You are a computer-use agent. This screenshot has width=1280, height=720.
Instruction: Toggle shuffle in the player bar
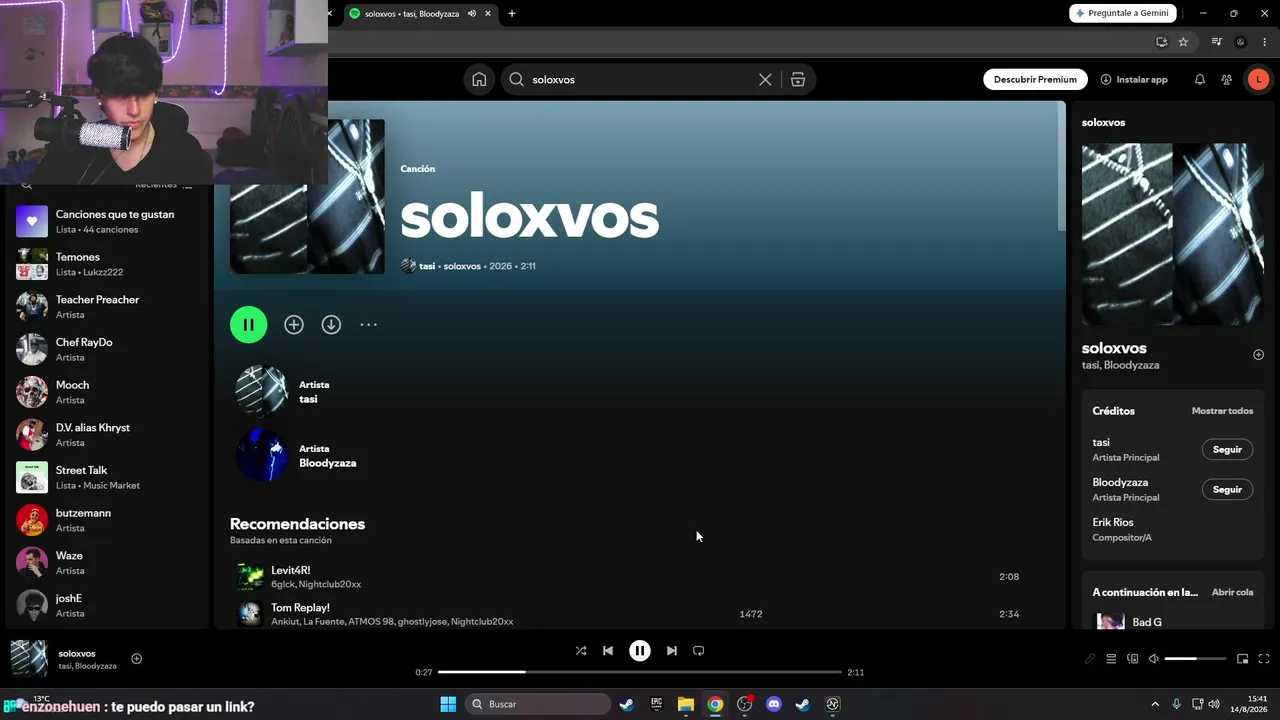click(x=581, y=651)
